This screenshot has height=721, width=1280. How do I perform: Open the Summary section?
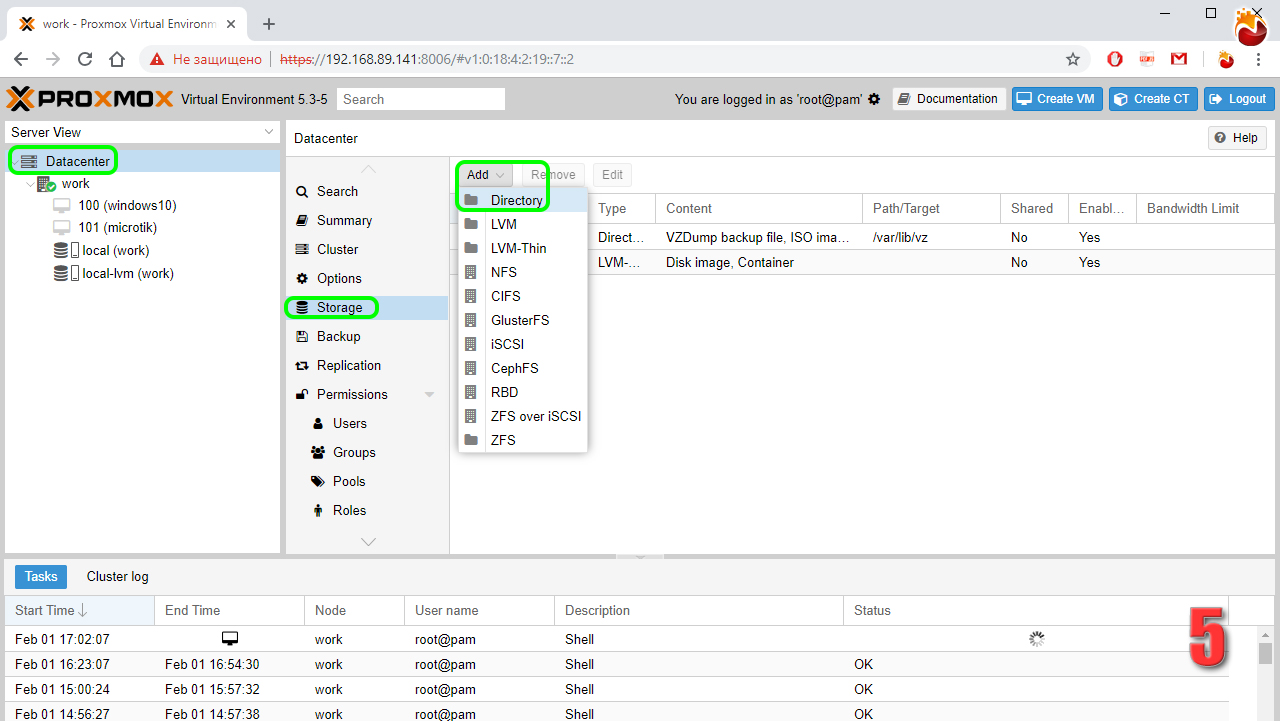[x=367, y=220]
